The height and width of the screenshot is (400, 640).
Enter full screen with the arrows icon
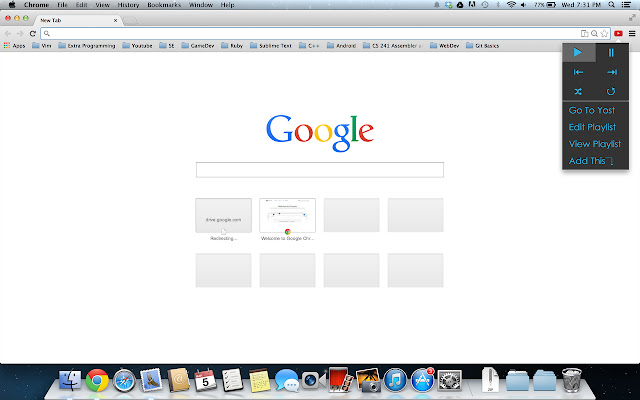[x=632, y=18]
